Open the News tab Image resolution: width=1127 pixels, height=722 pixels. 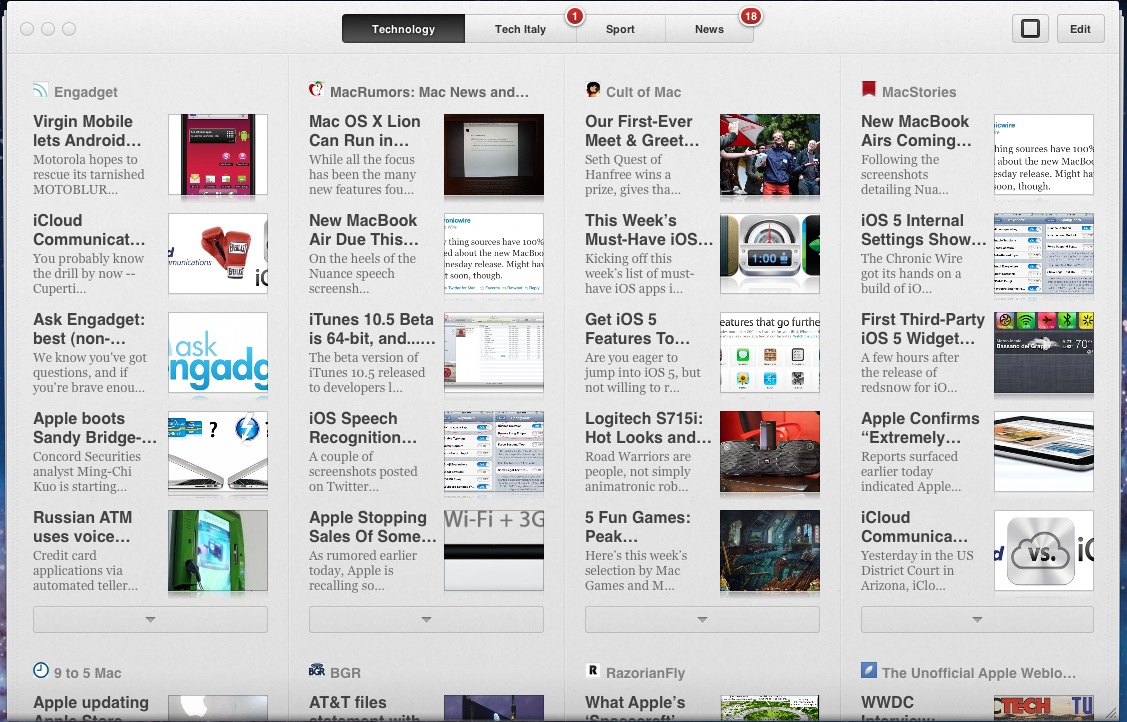pyautogui.click(x=709, y=29)
